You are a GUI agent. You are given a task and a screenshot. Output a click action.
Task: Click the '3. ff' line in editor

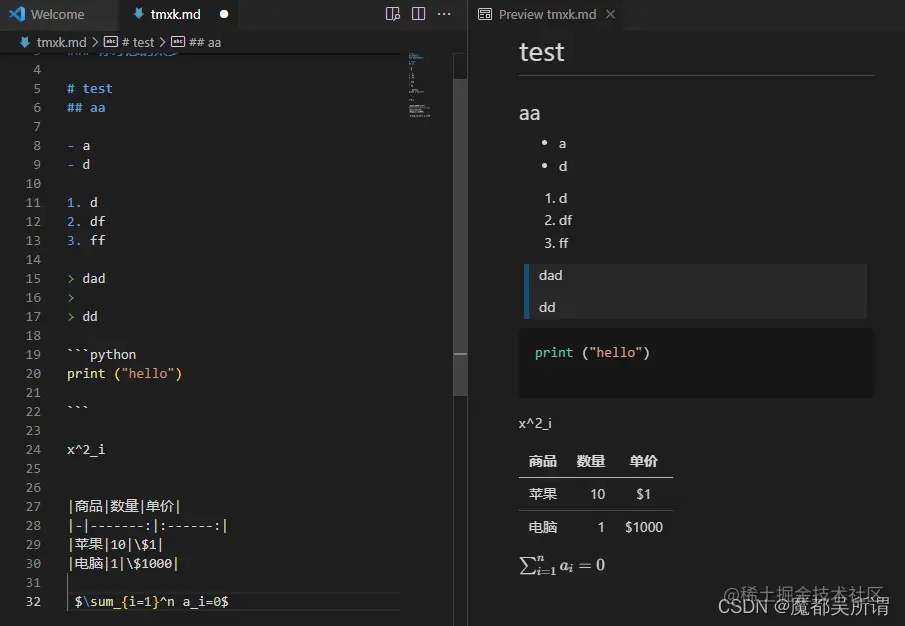coord(86,241)
